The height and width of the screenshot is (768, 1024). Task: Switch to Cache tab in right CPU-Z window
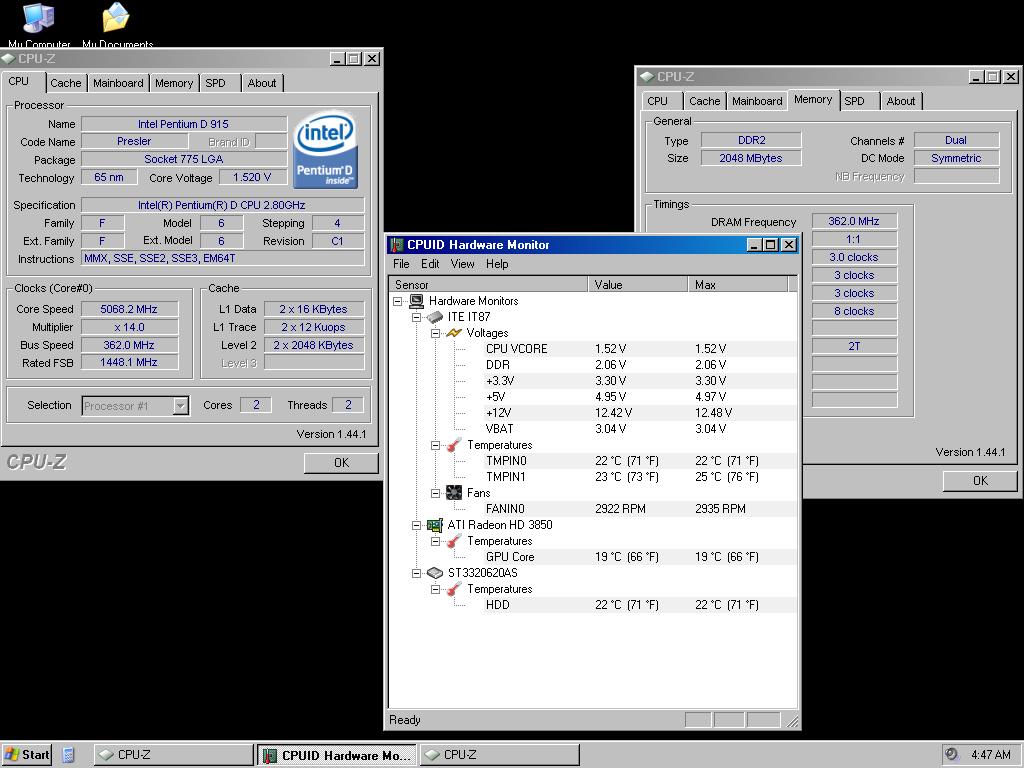[x=705, y=101]
